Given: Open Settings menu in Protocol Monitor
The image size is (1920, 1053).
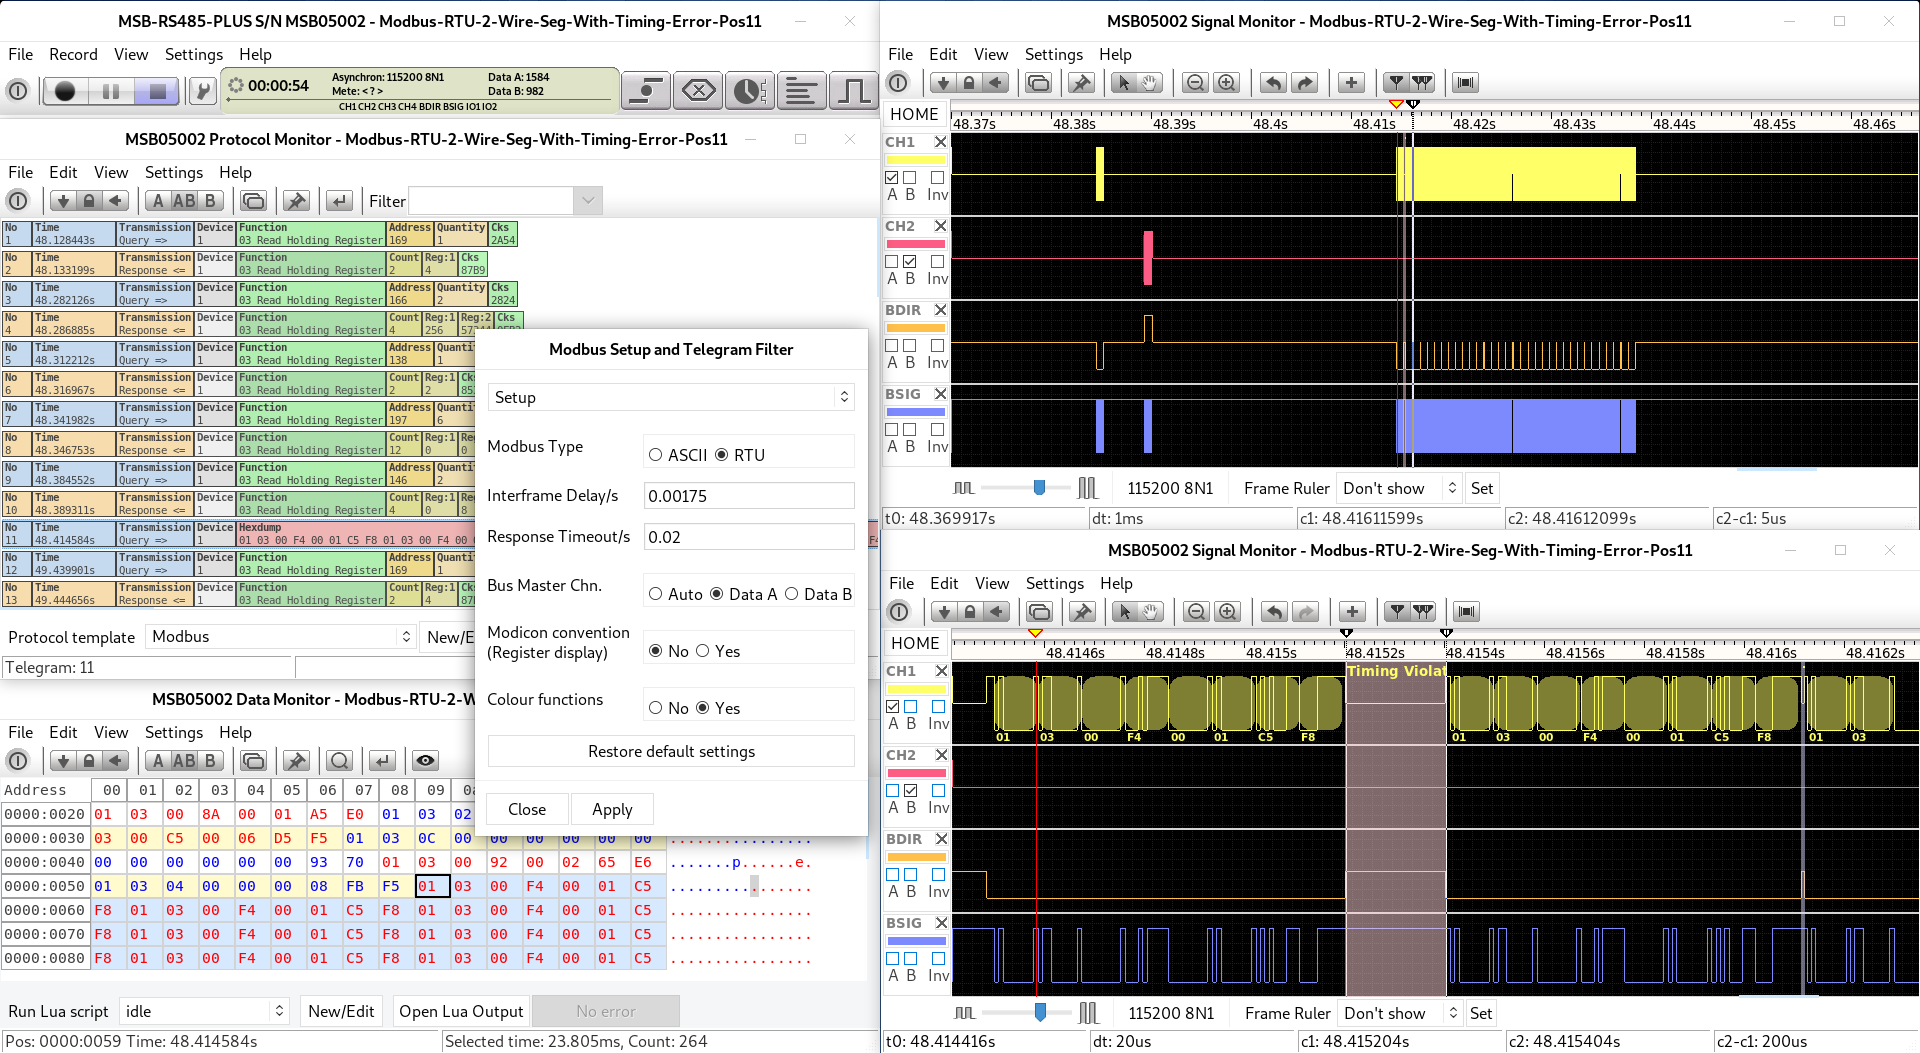Looking at the screenshot, I should click(x=173, y=173).
